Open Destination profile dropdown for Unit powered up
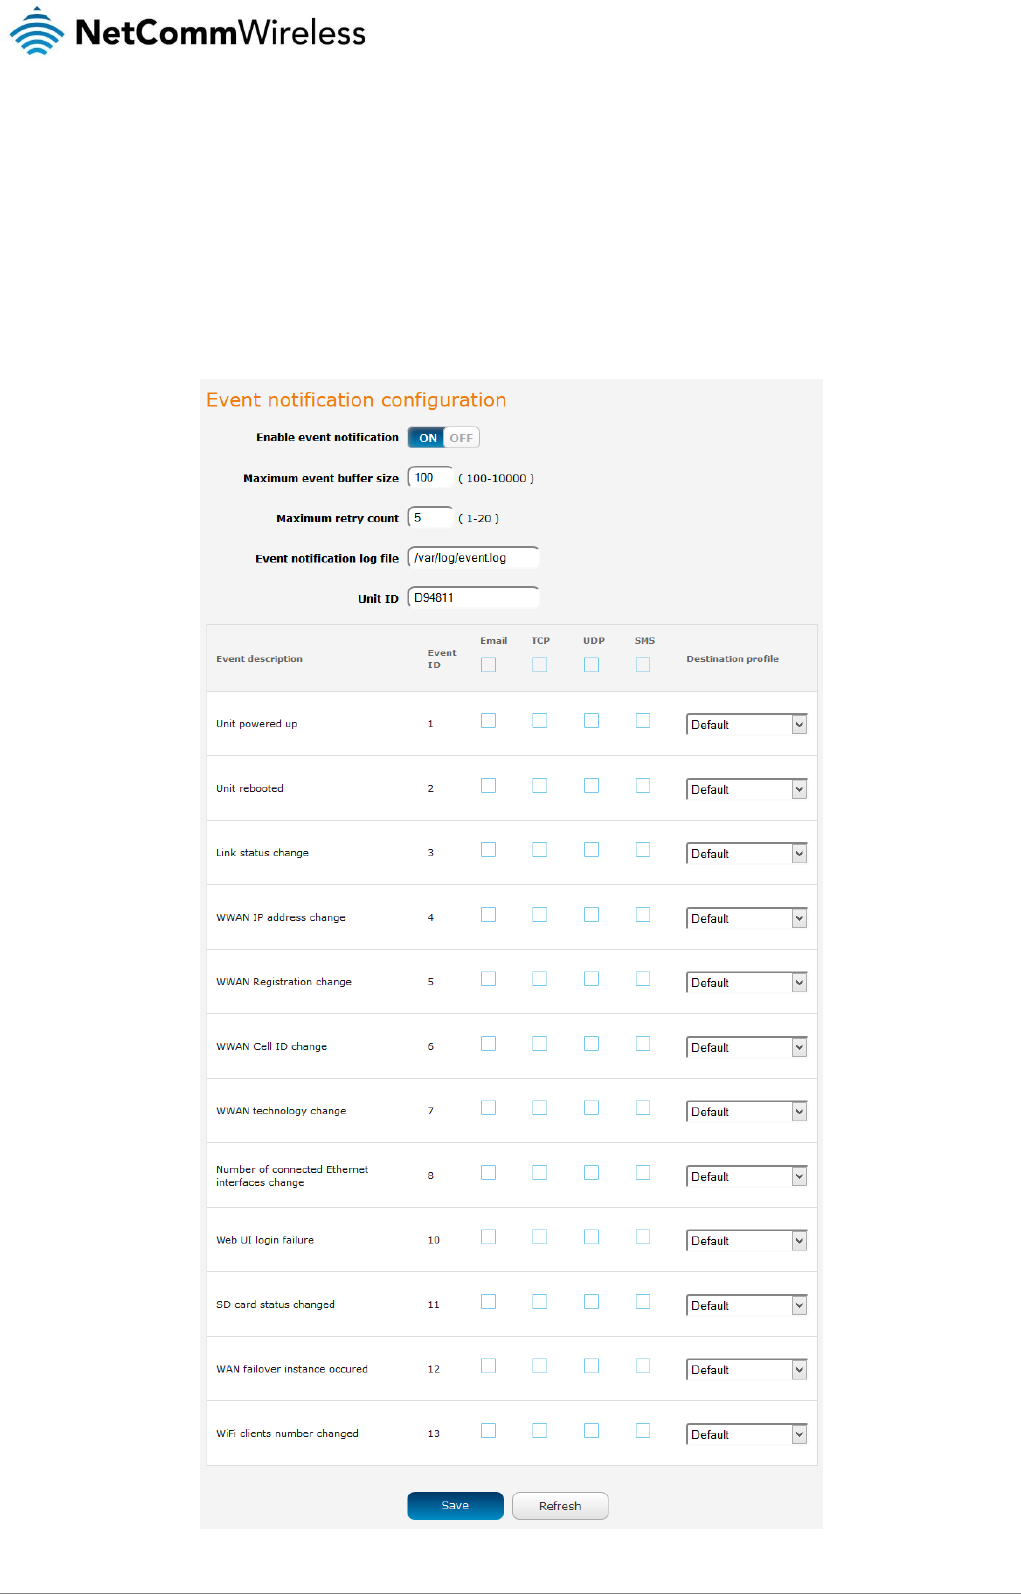 tap(746, 725)
